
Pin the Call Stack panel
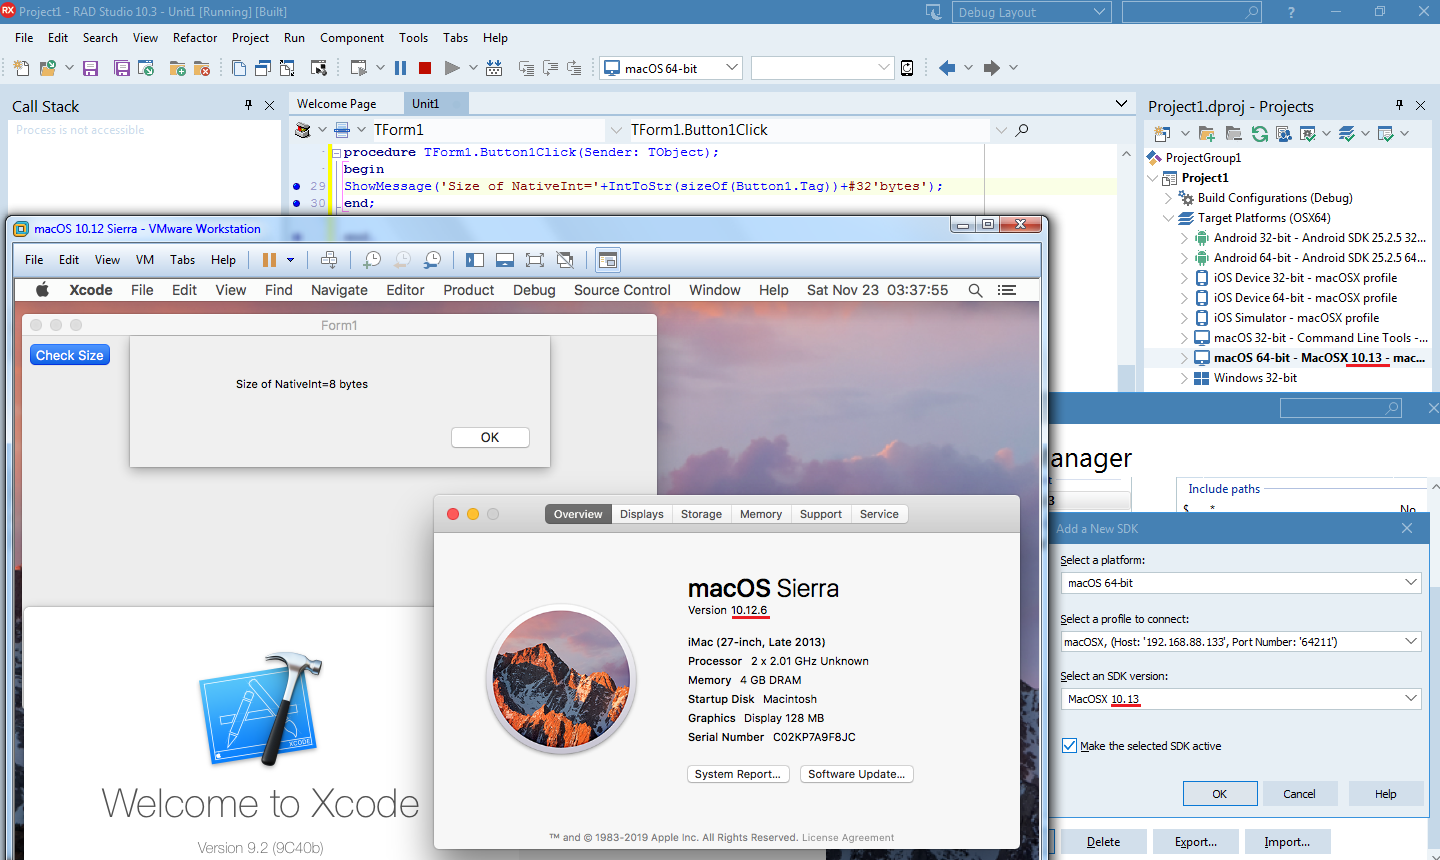click(249, 105)
